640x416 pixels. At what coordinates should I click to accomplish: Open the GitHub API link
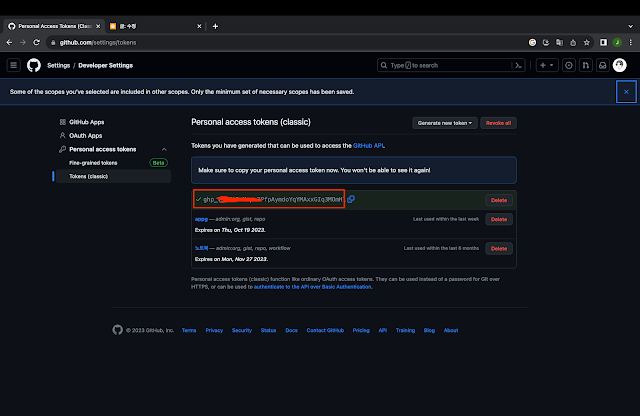(x=369, y=146)
